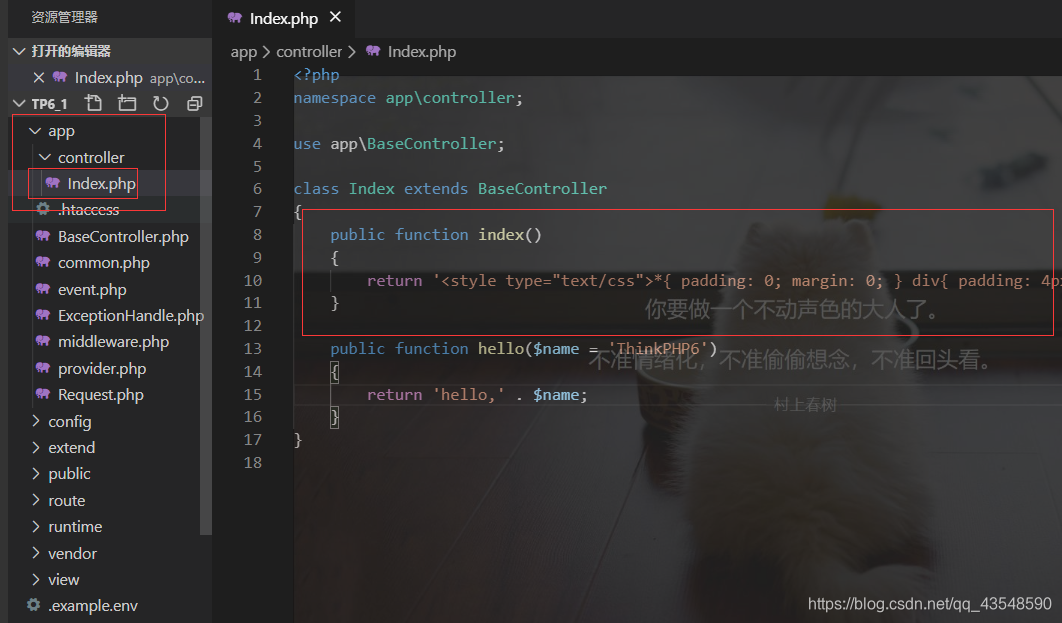Click the New File icon in TP6_1 header
1062x623 pixels.
(x=93, y=103)
